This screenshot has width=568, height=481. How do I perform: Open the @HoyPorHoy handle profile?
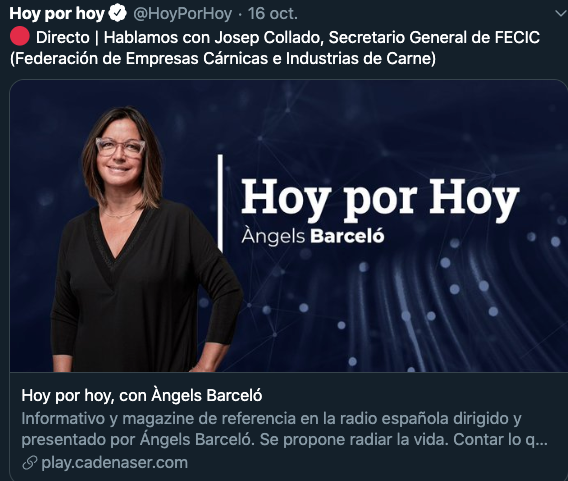pyautogui.click(x=183, y=14)
